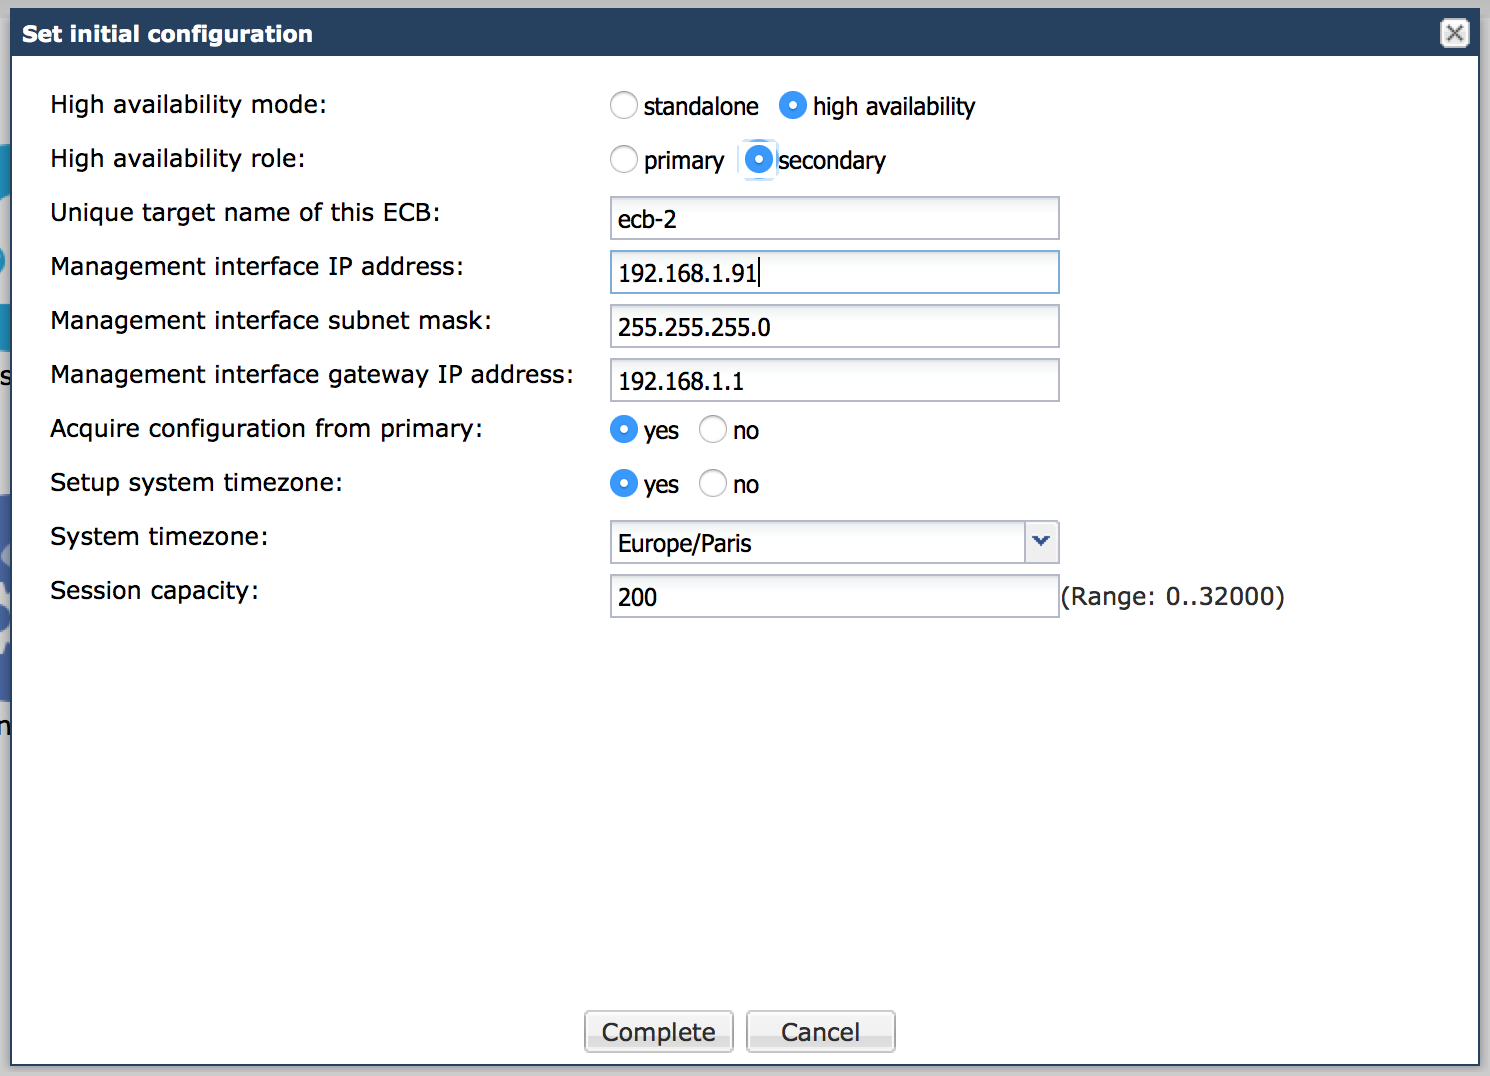Click the gateway IP address field
This screenshot has width=1490, height=1076.
(834, 380)
